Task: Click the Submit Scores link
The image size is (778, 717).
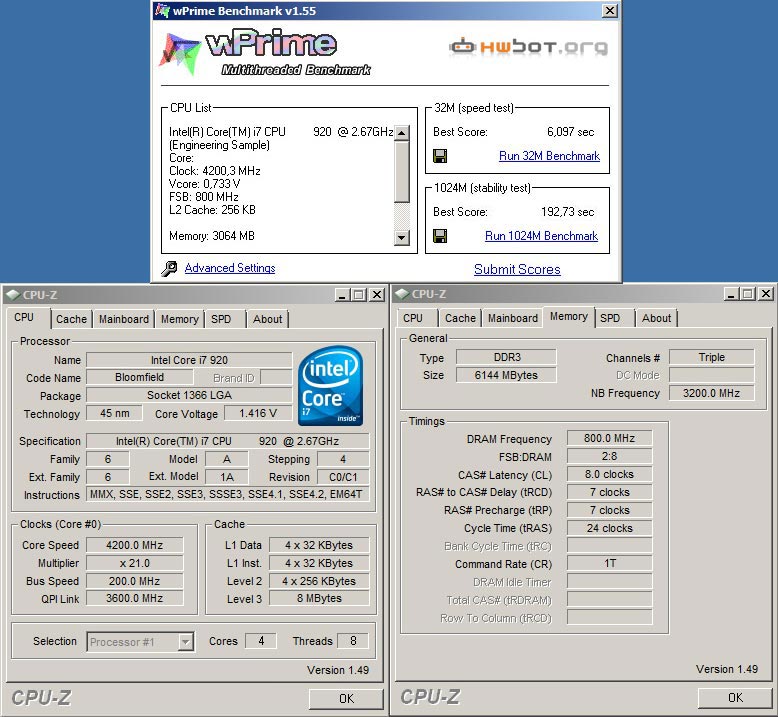Action: (517, 269)
